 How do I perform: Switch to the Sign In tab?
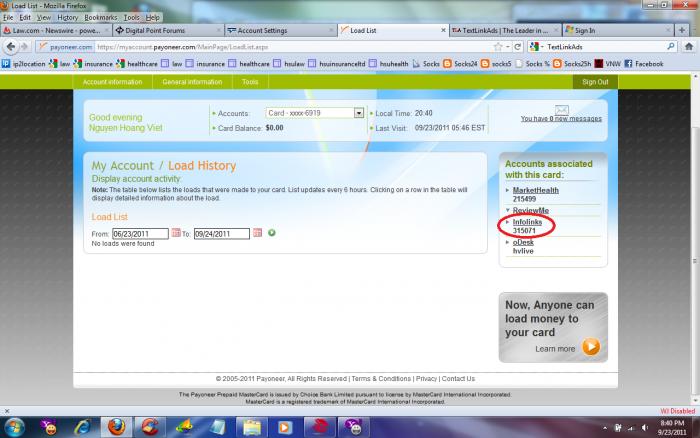pyautogui.click(x=618, y=30)
